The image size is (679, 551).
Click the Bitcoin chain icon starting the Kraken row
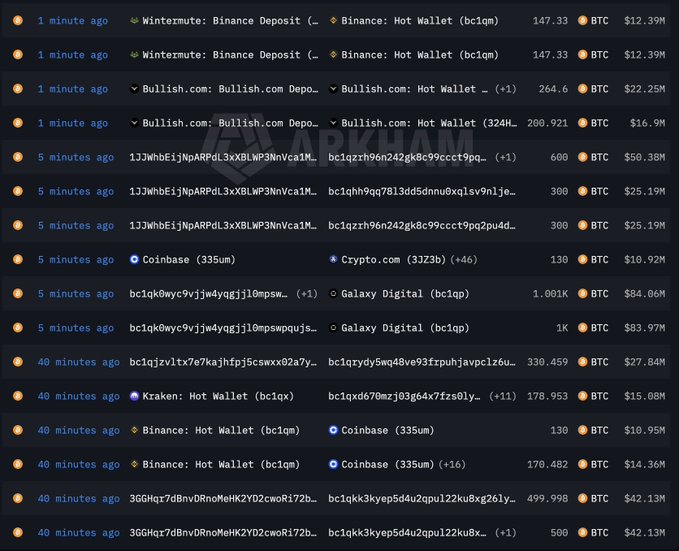[x=18, y=396]
